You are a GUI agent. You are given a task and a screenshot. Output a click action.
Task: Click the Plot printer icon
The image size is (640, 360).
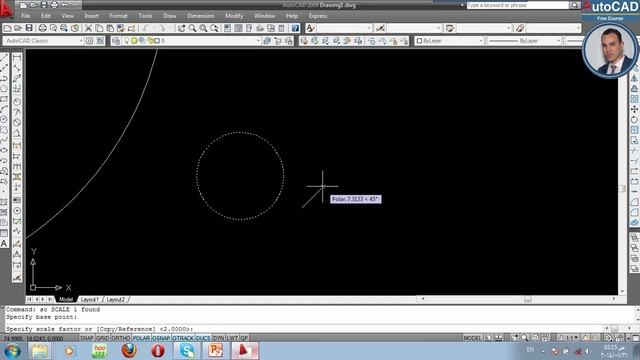42,28
